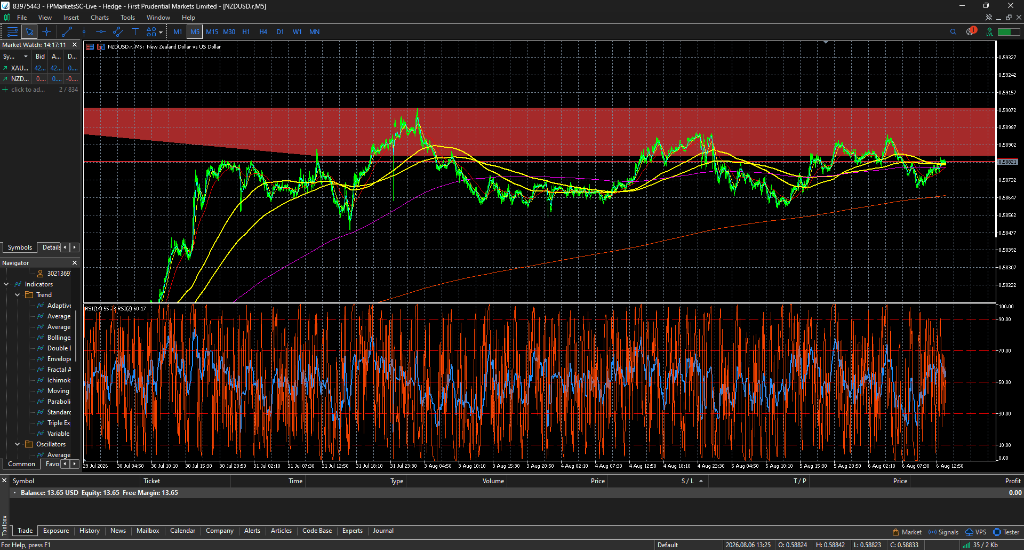This screenshot has height=550, width=1024.
Task: Open the Exposure tab in Toolbox
Action: click(56, 531)
